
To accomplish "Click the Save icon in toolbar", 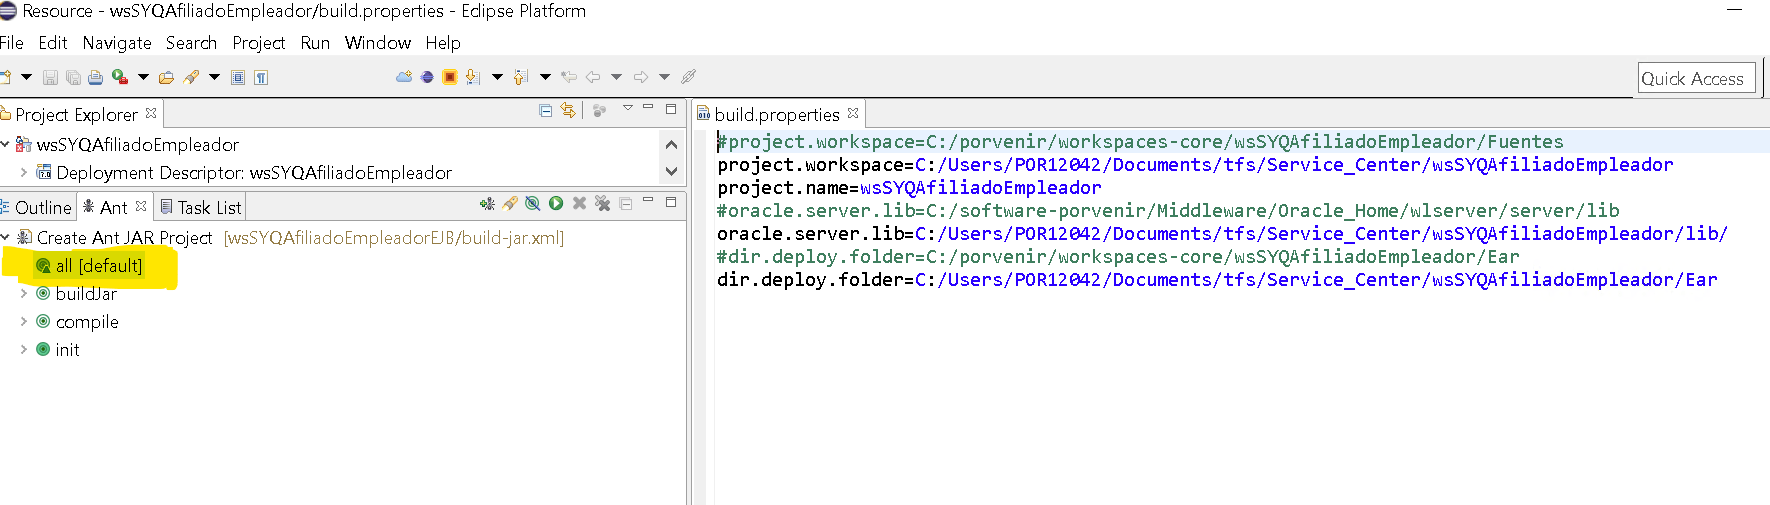I will click(50, 77).
